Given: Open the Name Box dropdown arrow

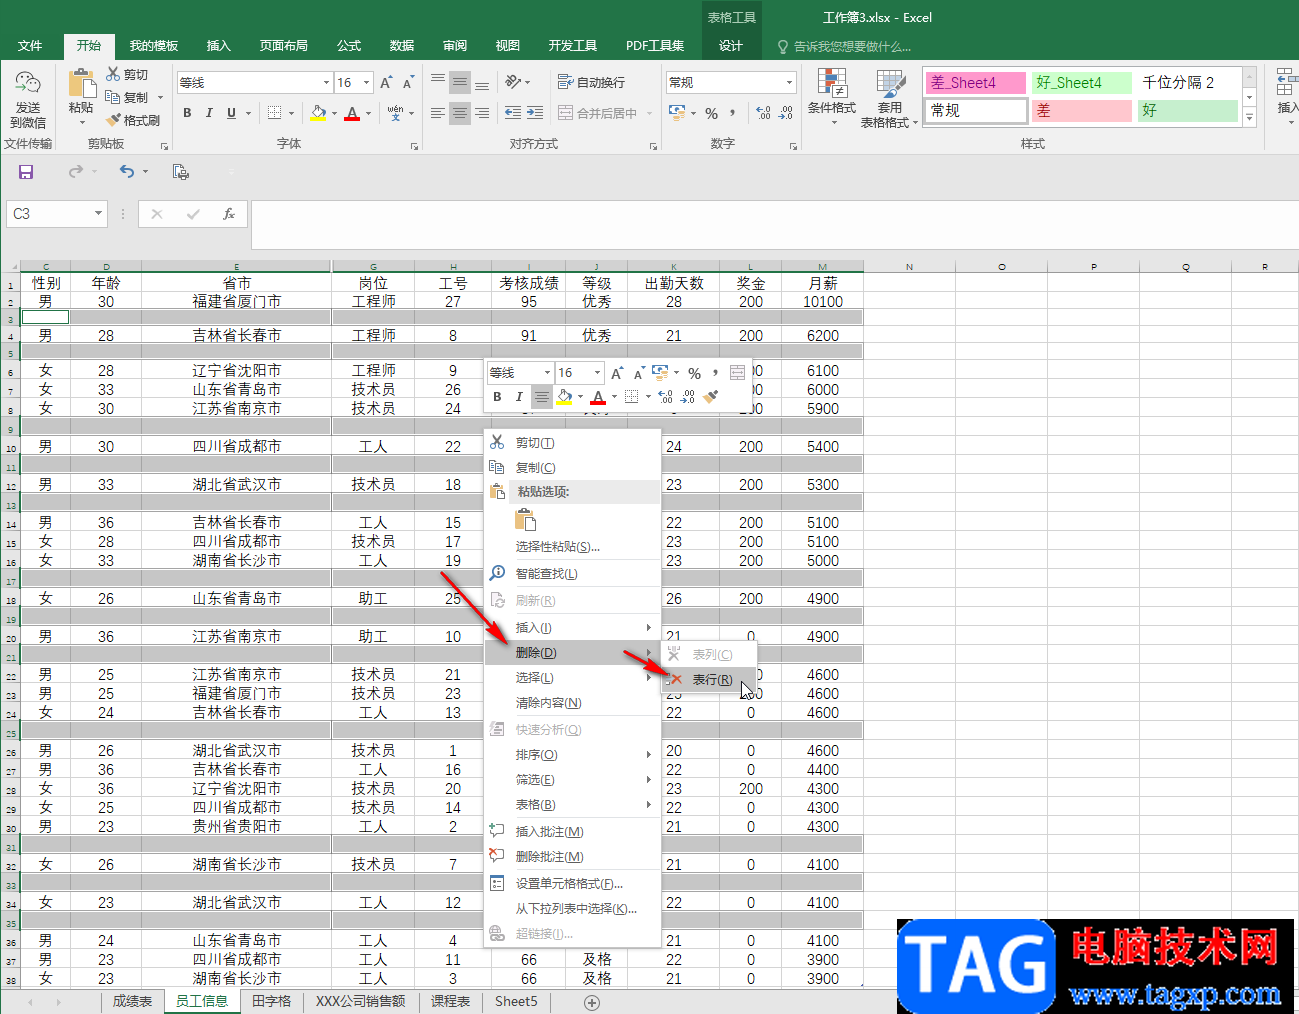Looking at the screenshot, I should [x=98, y=213].
